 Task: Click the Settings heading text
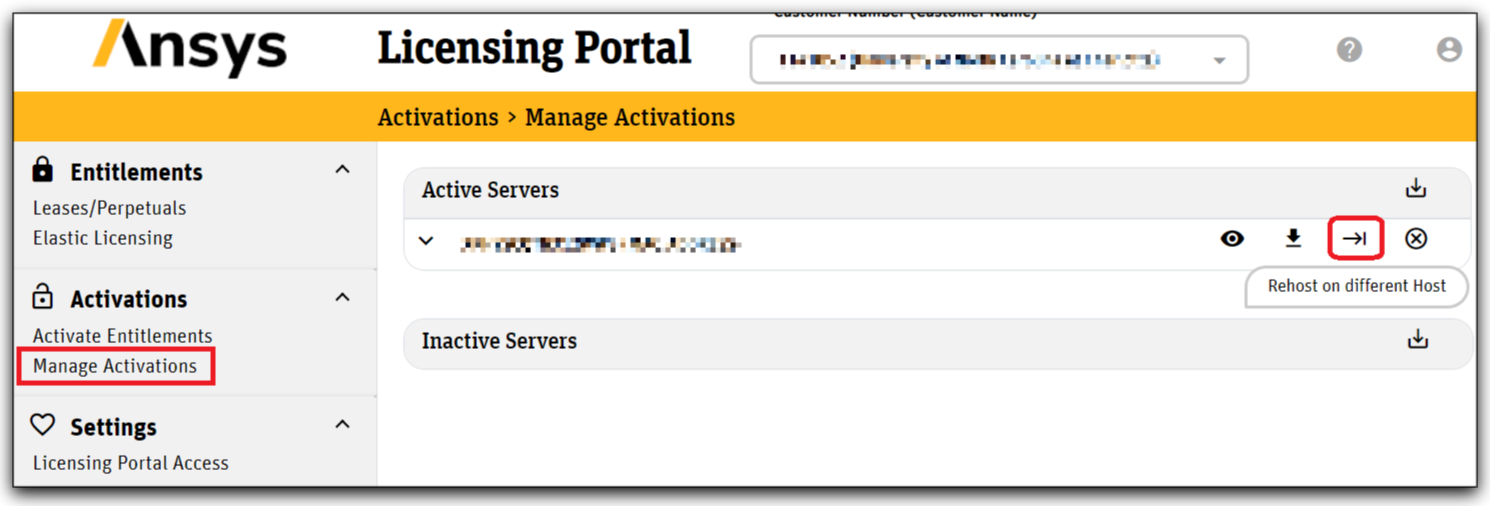coord(113,427)
